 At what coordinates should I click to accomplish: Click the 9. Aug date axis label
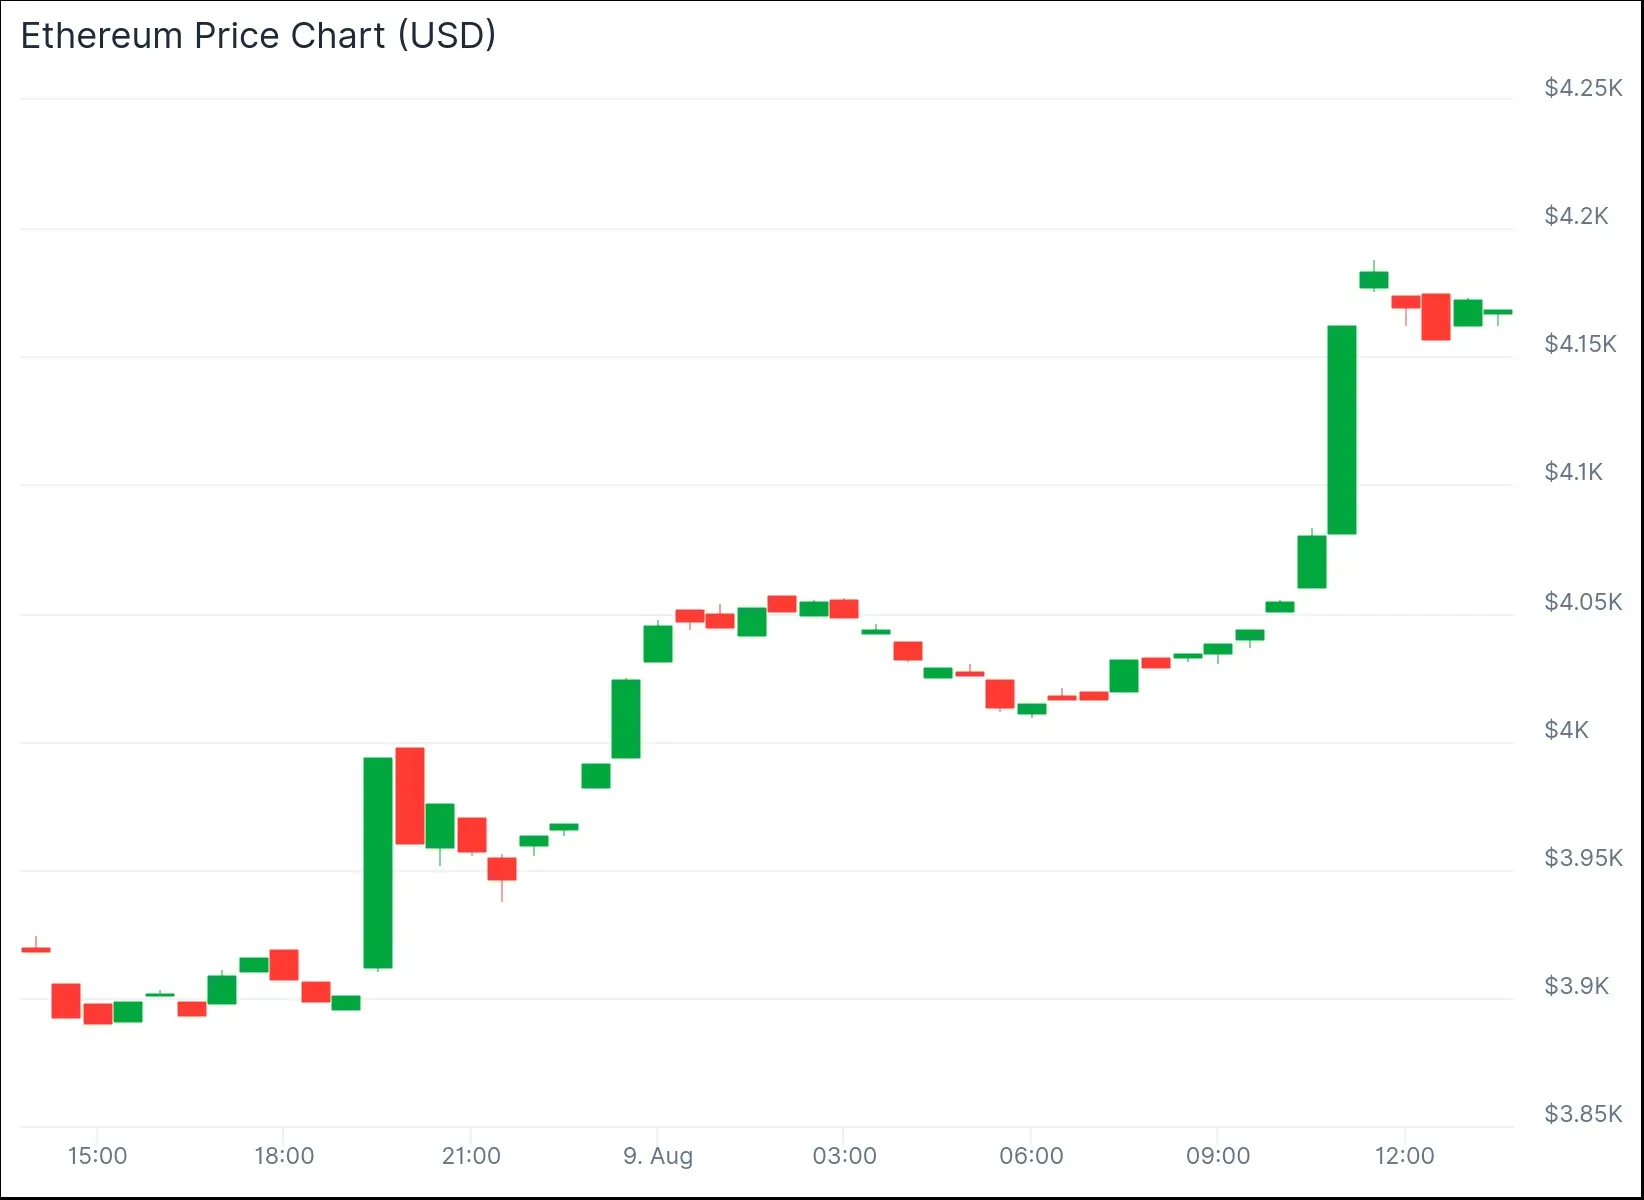pyautogui.click(x=657, y=1156)
